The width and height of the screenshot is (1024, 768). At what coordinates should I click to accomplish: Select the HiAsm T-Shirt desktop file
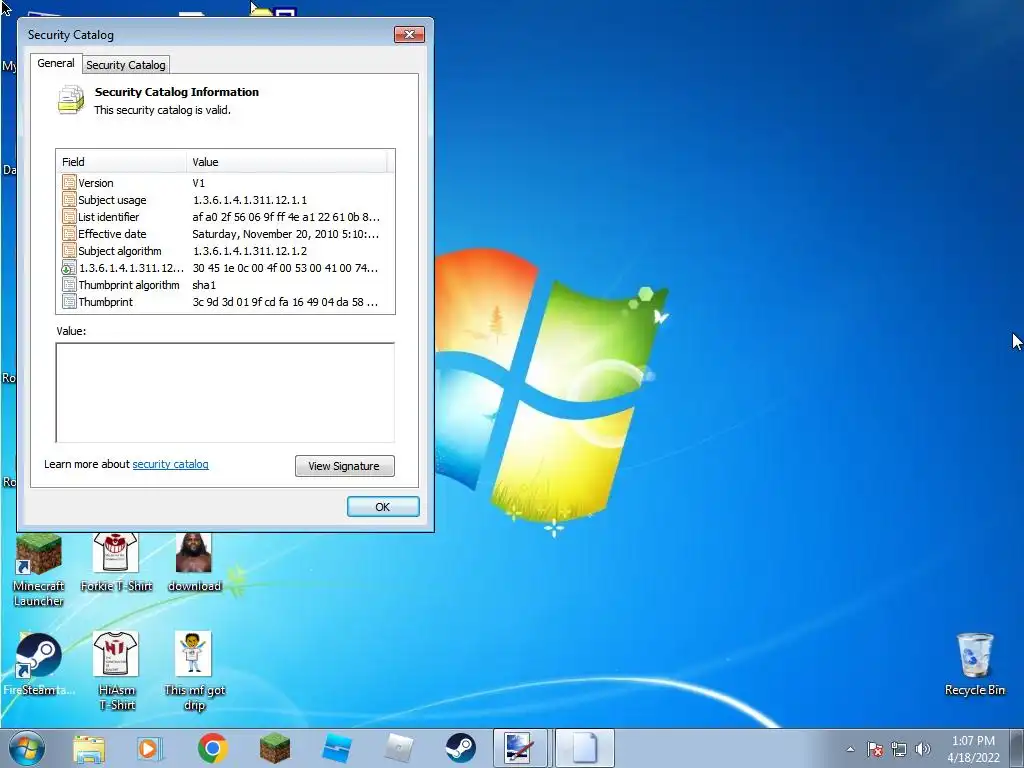click(116, 671)
